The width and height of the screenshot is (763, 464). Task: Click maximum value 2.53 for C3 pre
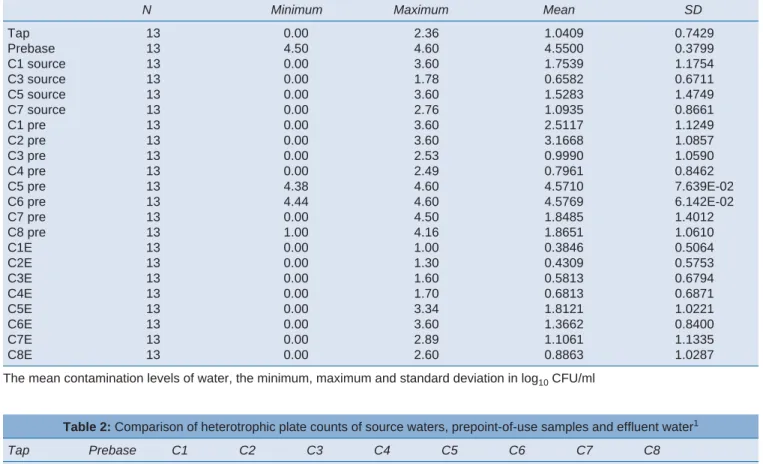coord(426,156)
